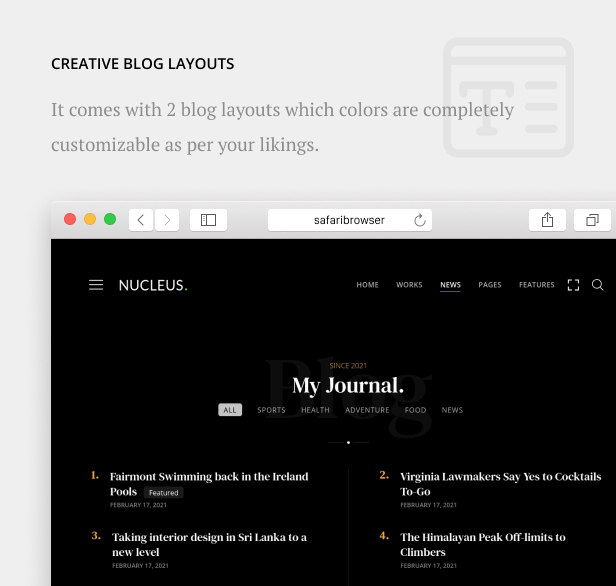Open The Himalayan Peak Off-limits article
The width and height of the screenshot is (616, 586).
point(483,544)
